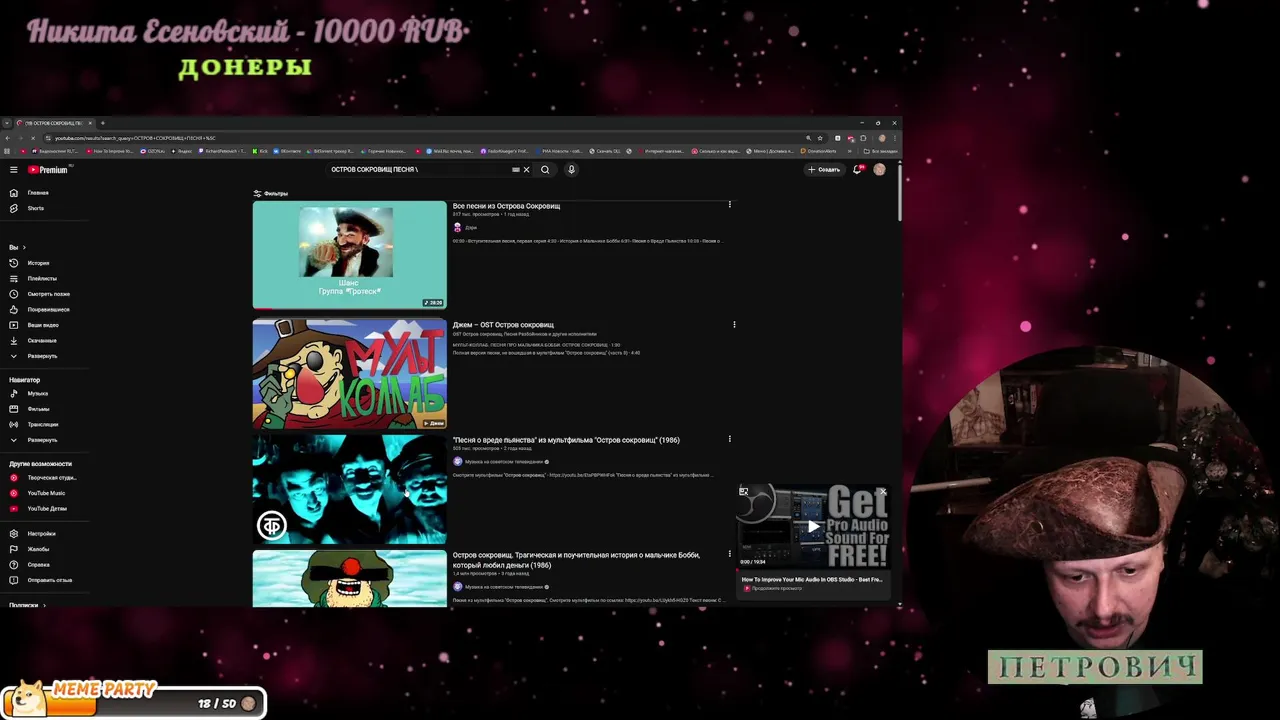Screen dimensions: 1280x720
Task: Open Shorts from the sidebar
Action: 35,208
